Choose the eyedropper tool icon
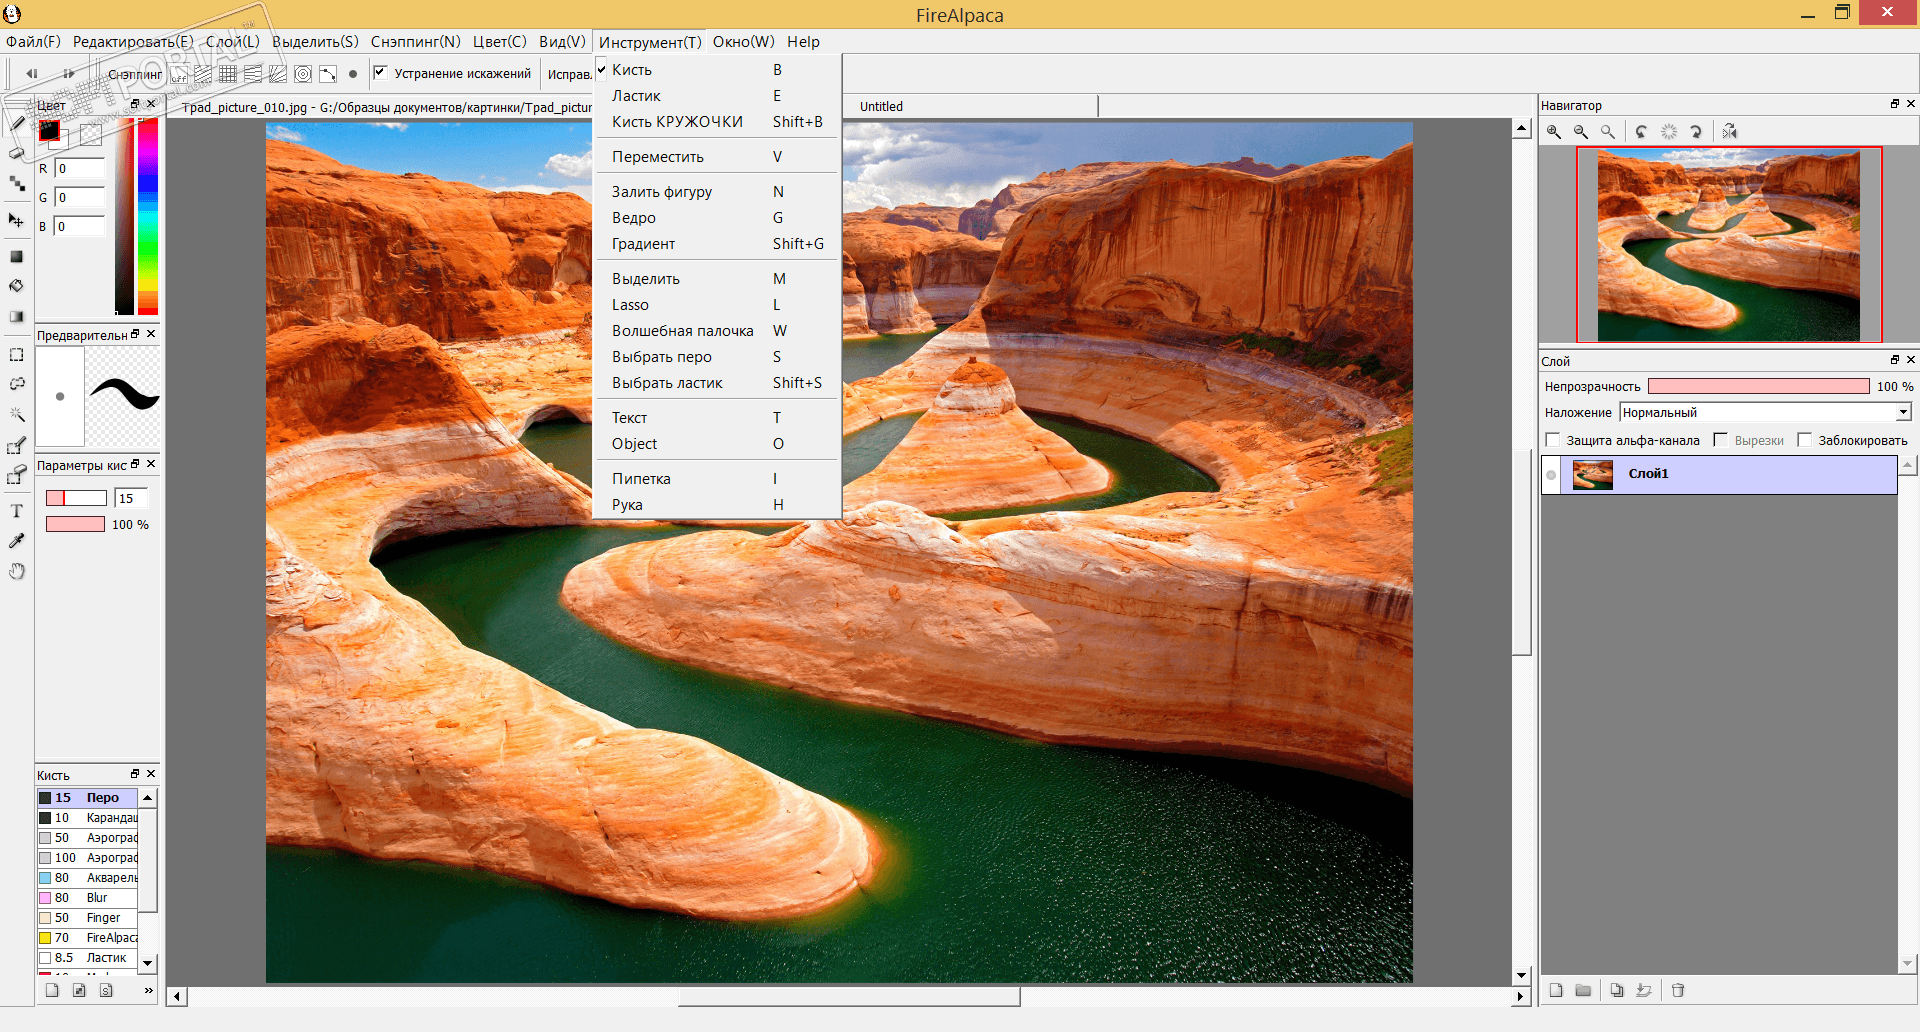 pyautogui.click(x=17, y=541)
